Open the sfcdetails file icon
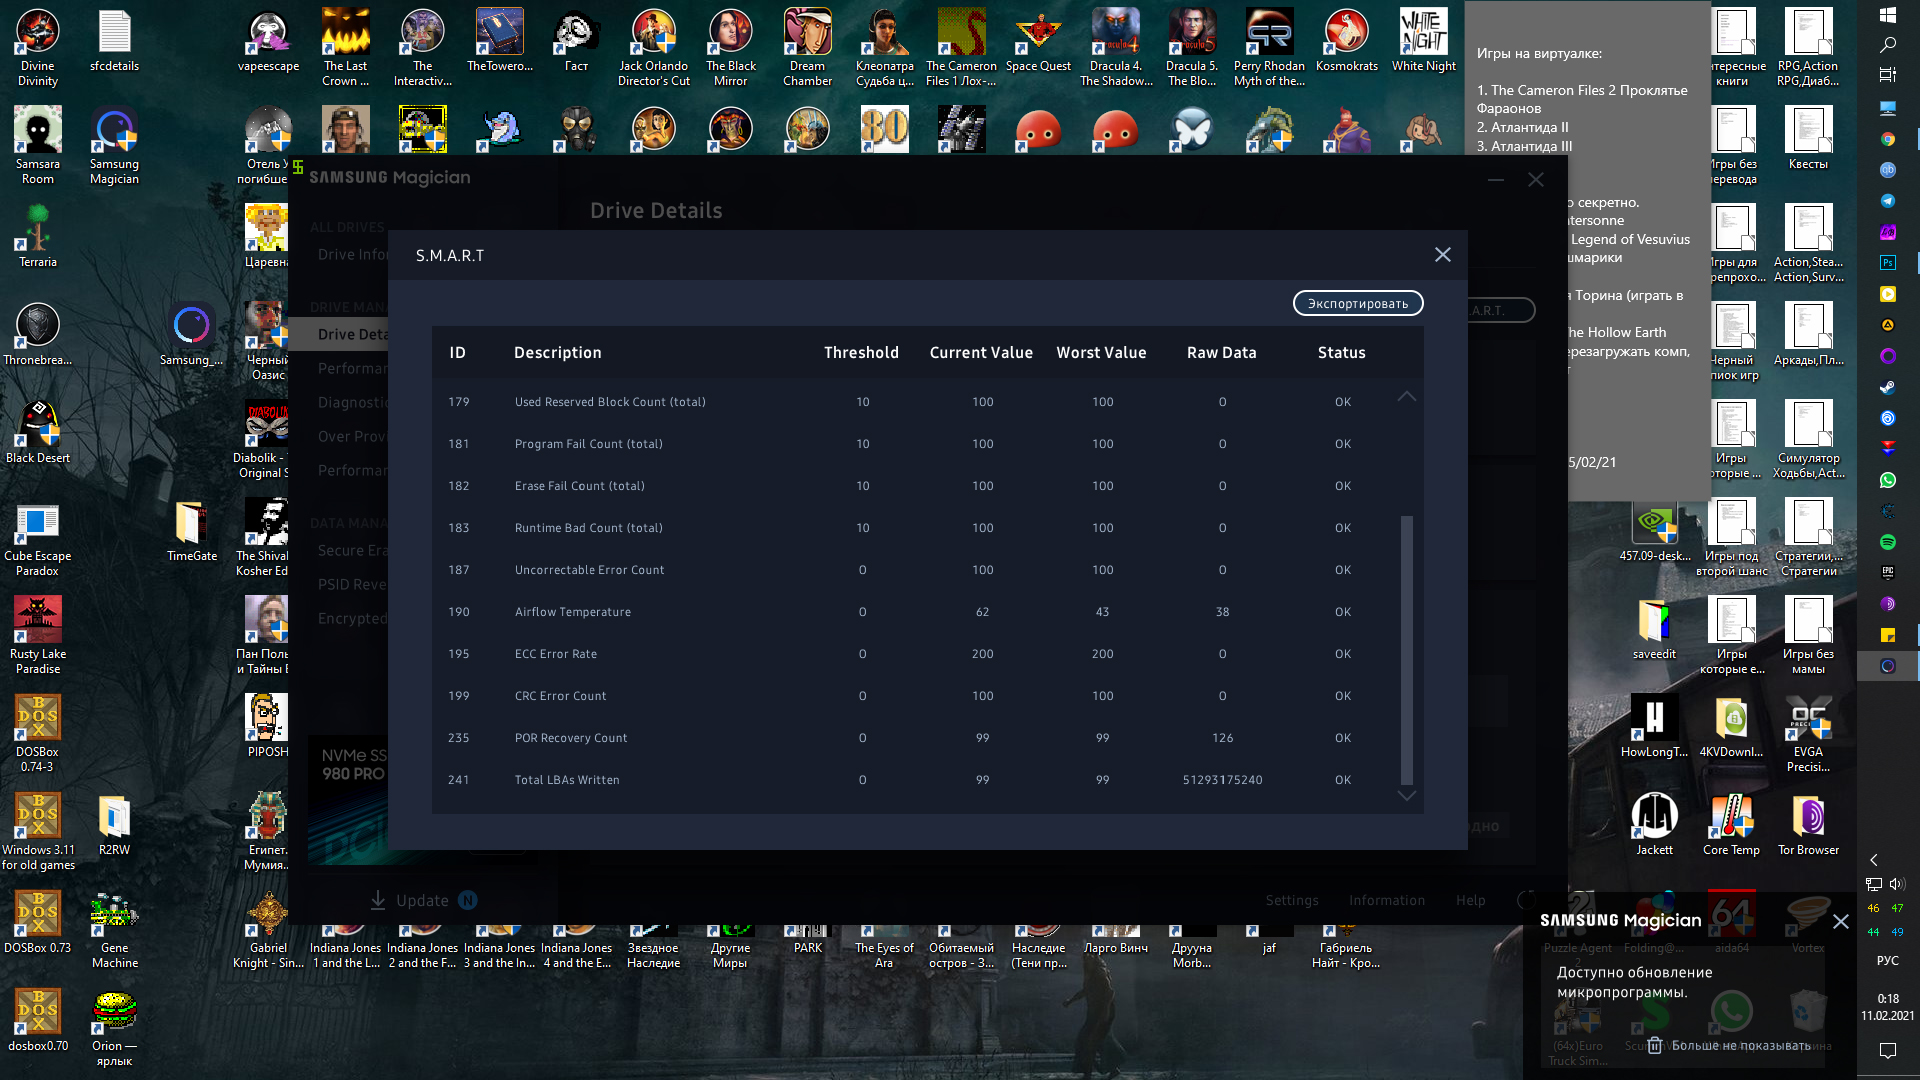 pyautogui.click(x=114, y=41)
